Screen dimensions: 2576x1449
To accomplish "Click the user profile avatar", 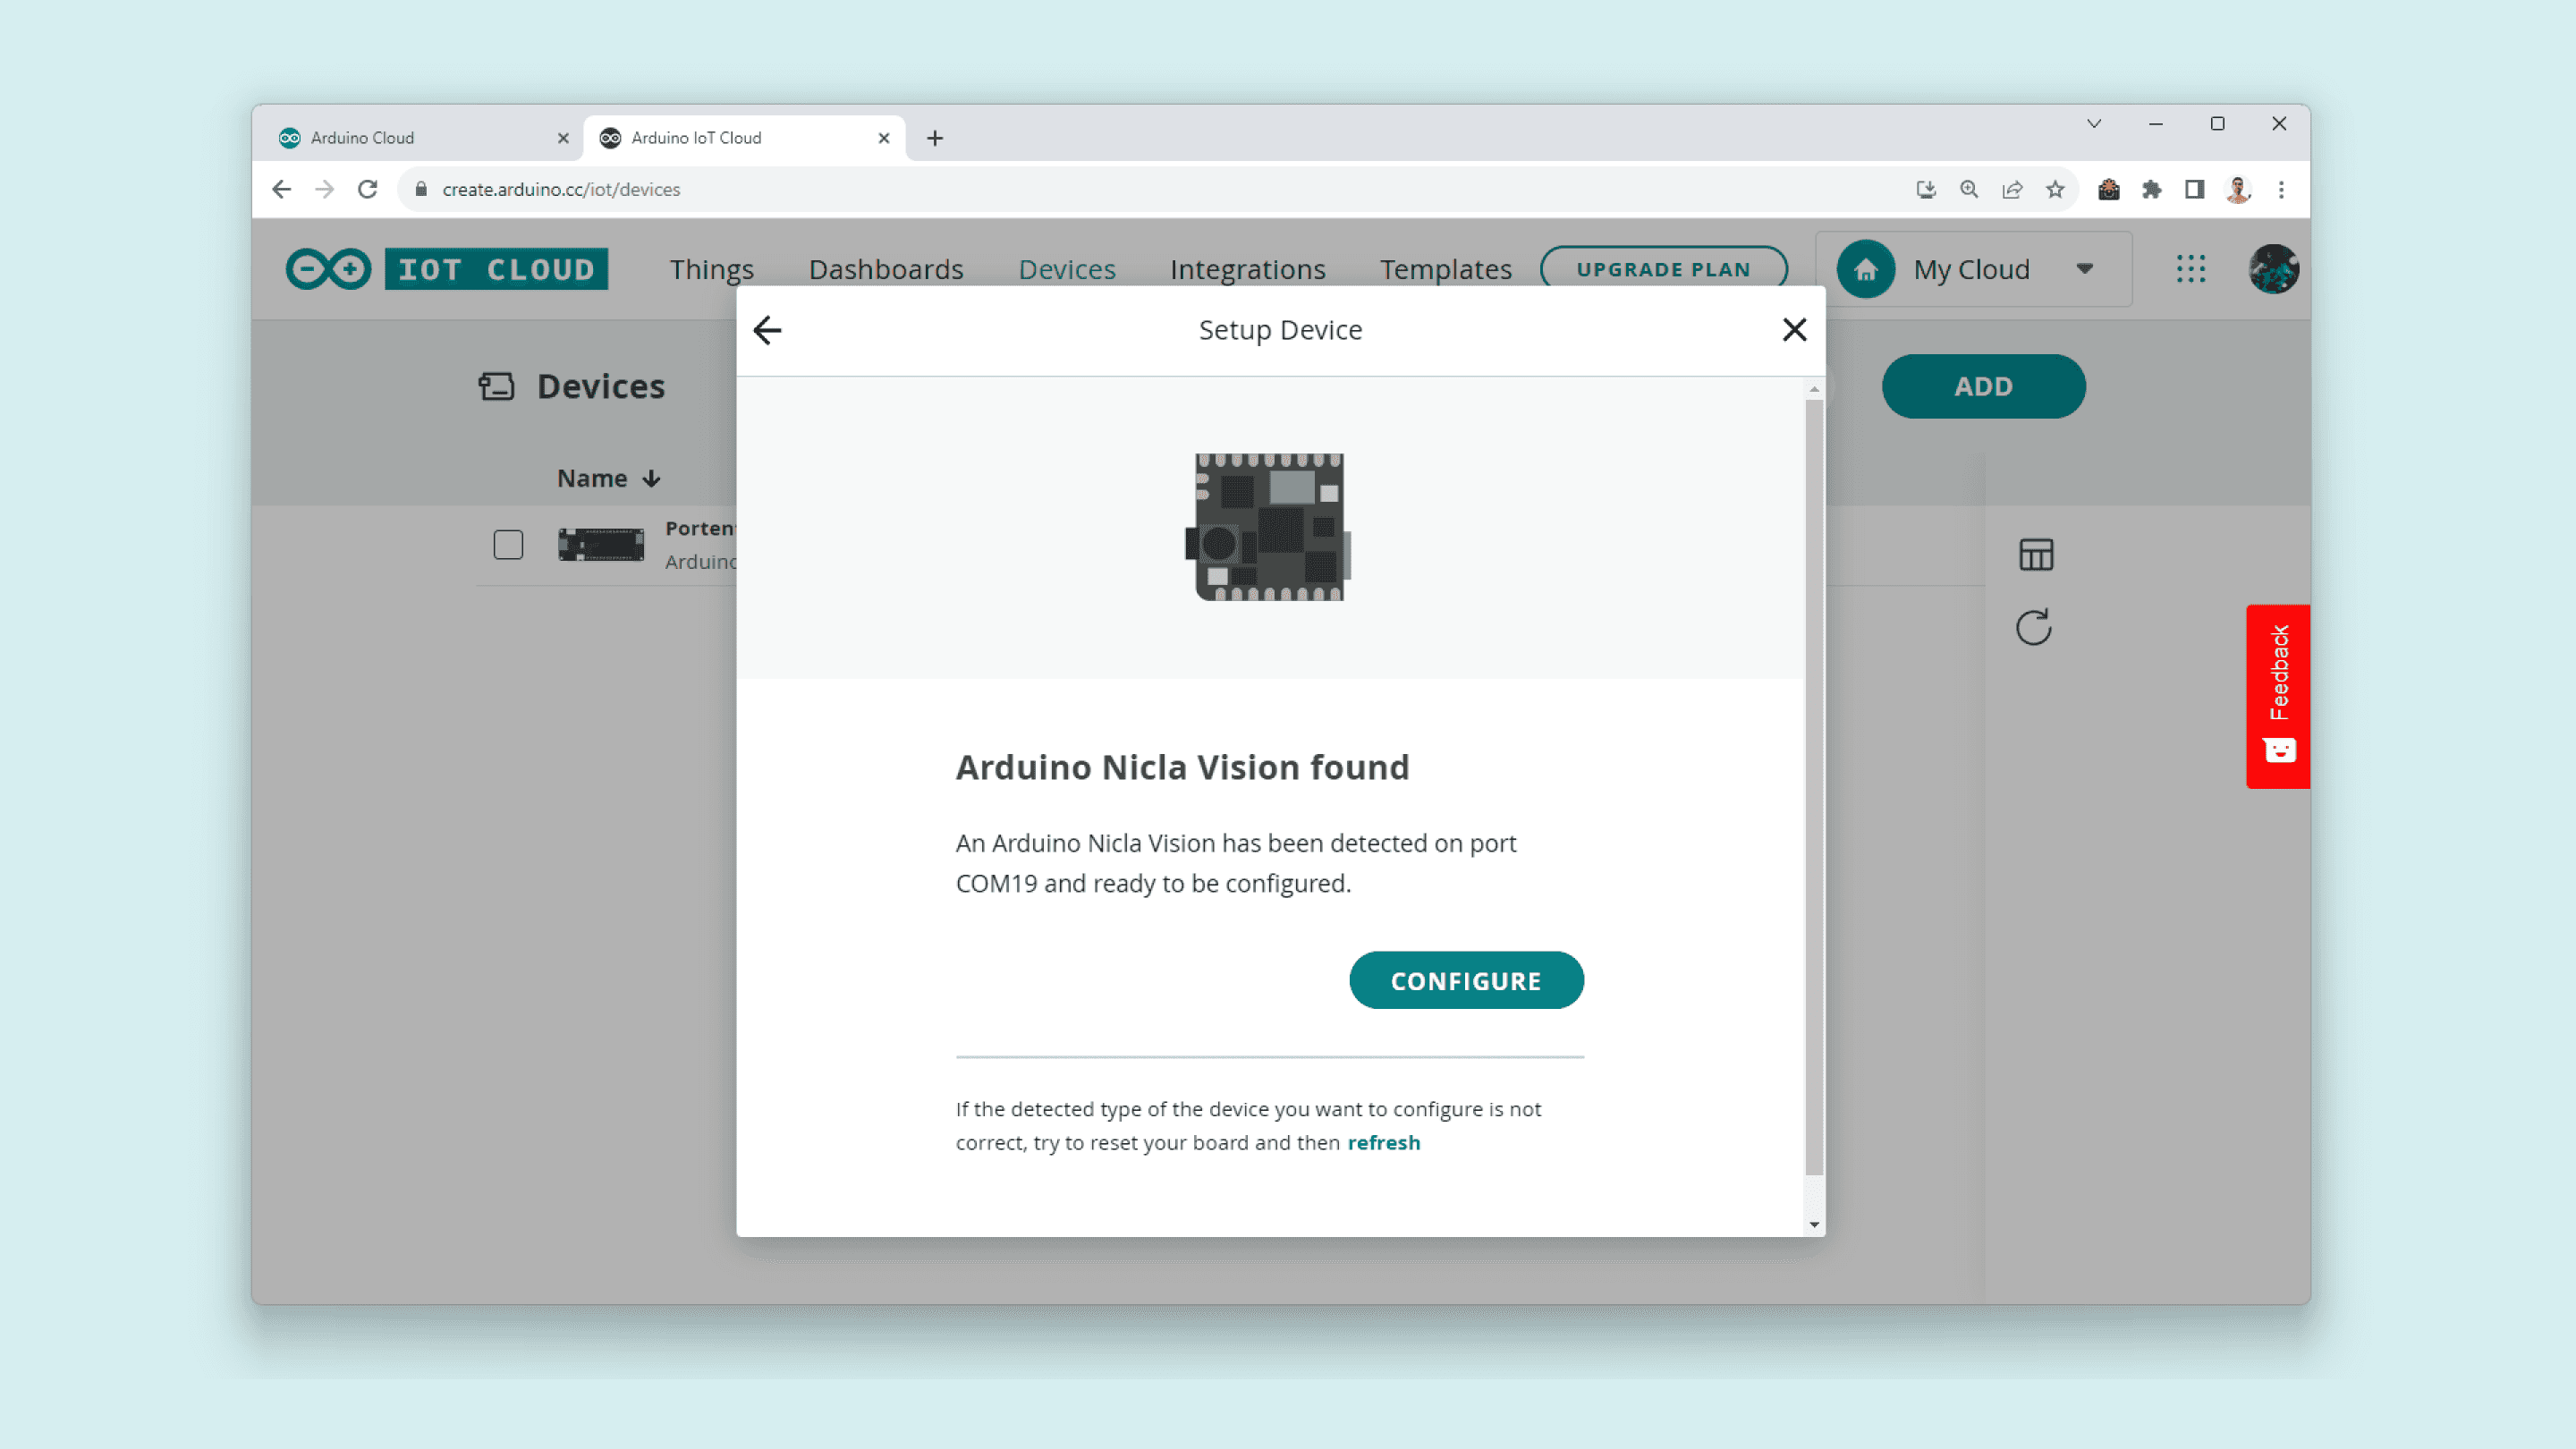I will [x=2273, y=269].
